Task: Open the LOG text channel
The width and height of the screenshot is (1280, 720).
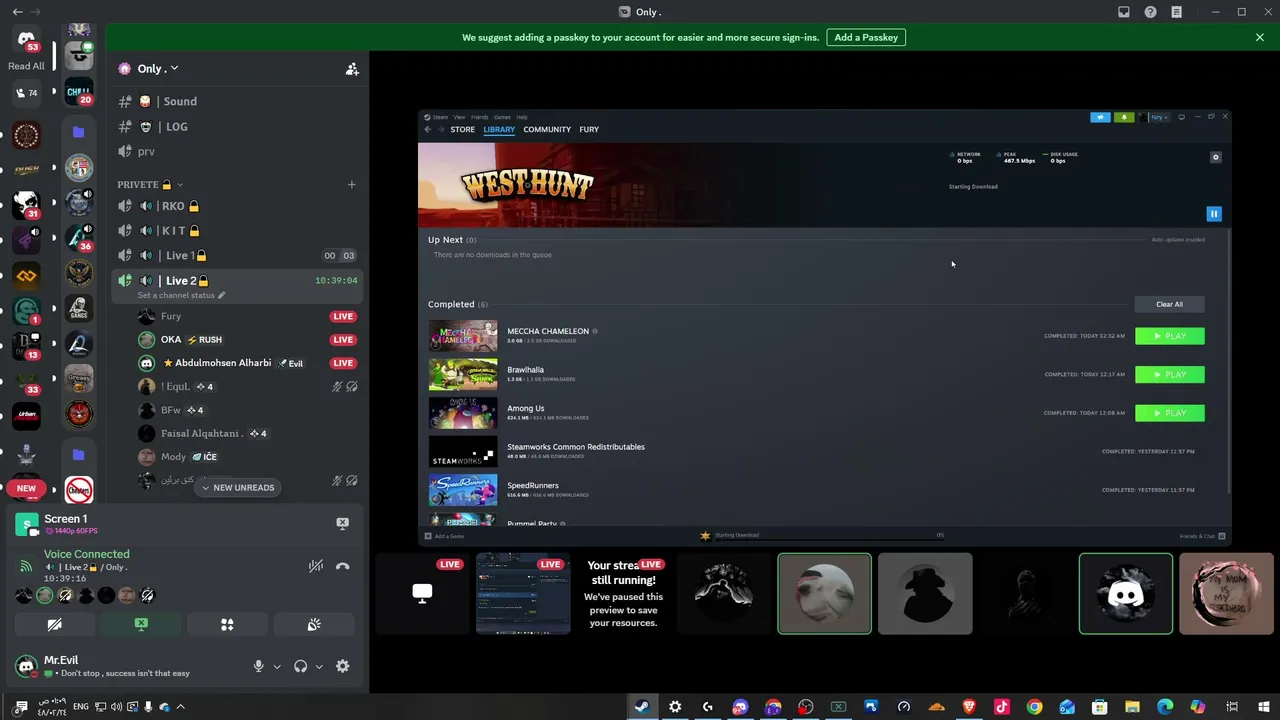Action: click(237, 127)
